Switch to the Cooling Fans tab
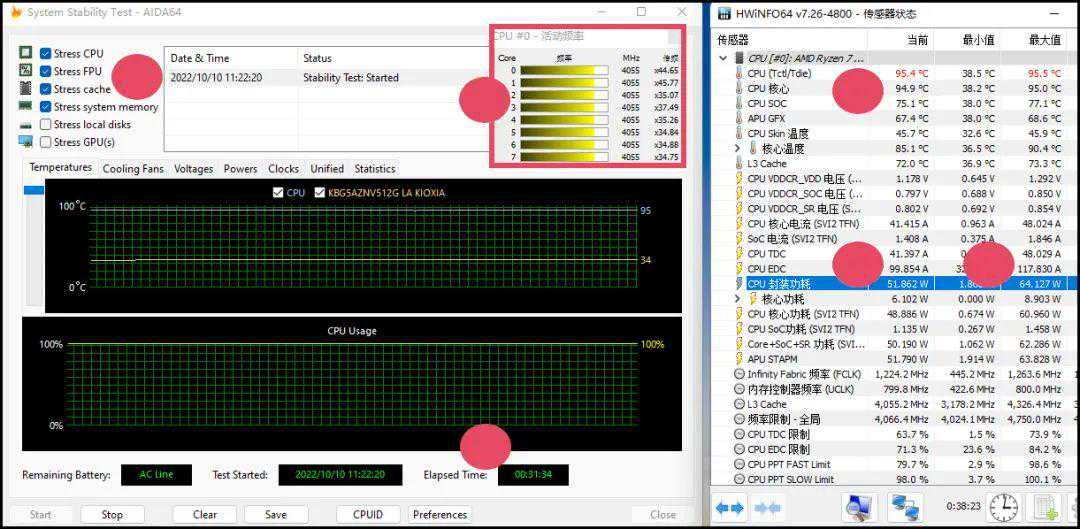The width and height of the screenshot is (1080, 529). (135, 169)
